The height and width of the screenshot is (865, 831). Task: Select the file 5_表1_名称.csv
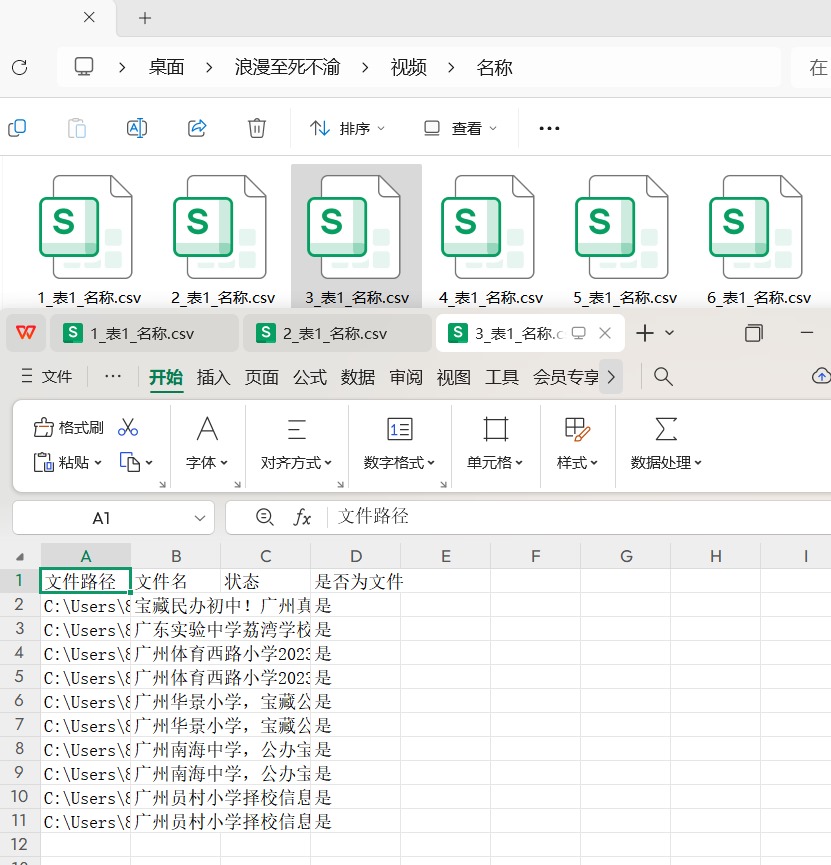[x=625, y=239]
